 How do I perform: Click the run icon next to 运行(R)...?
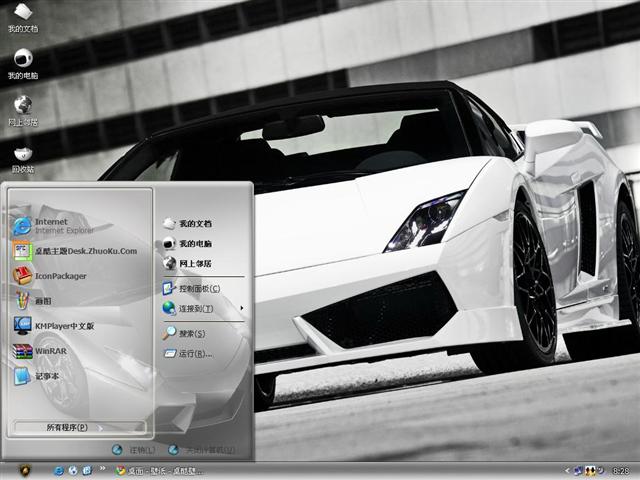pos(170,353)
